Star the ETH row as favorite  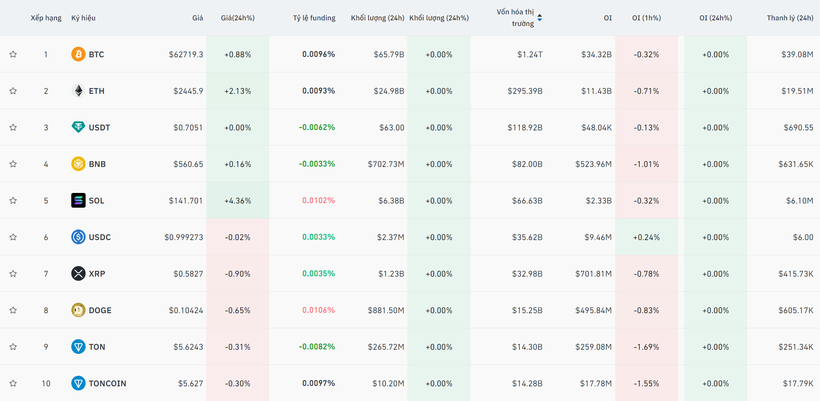pos(13,91)
